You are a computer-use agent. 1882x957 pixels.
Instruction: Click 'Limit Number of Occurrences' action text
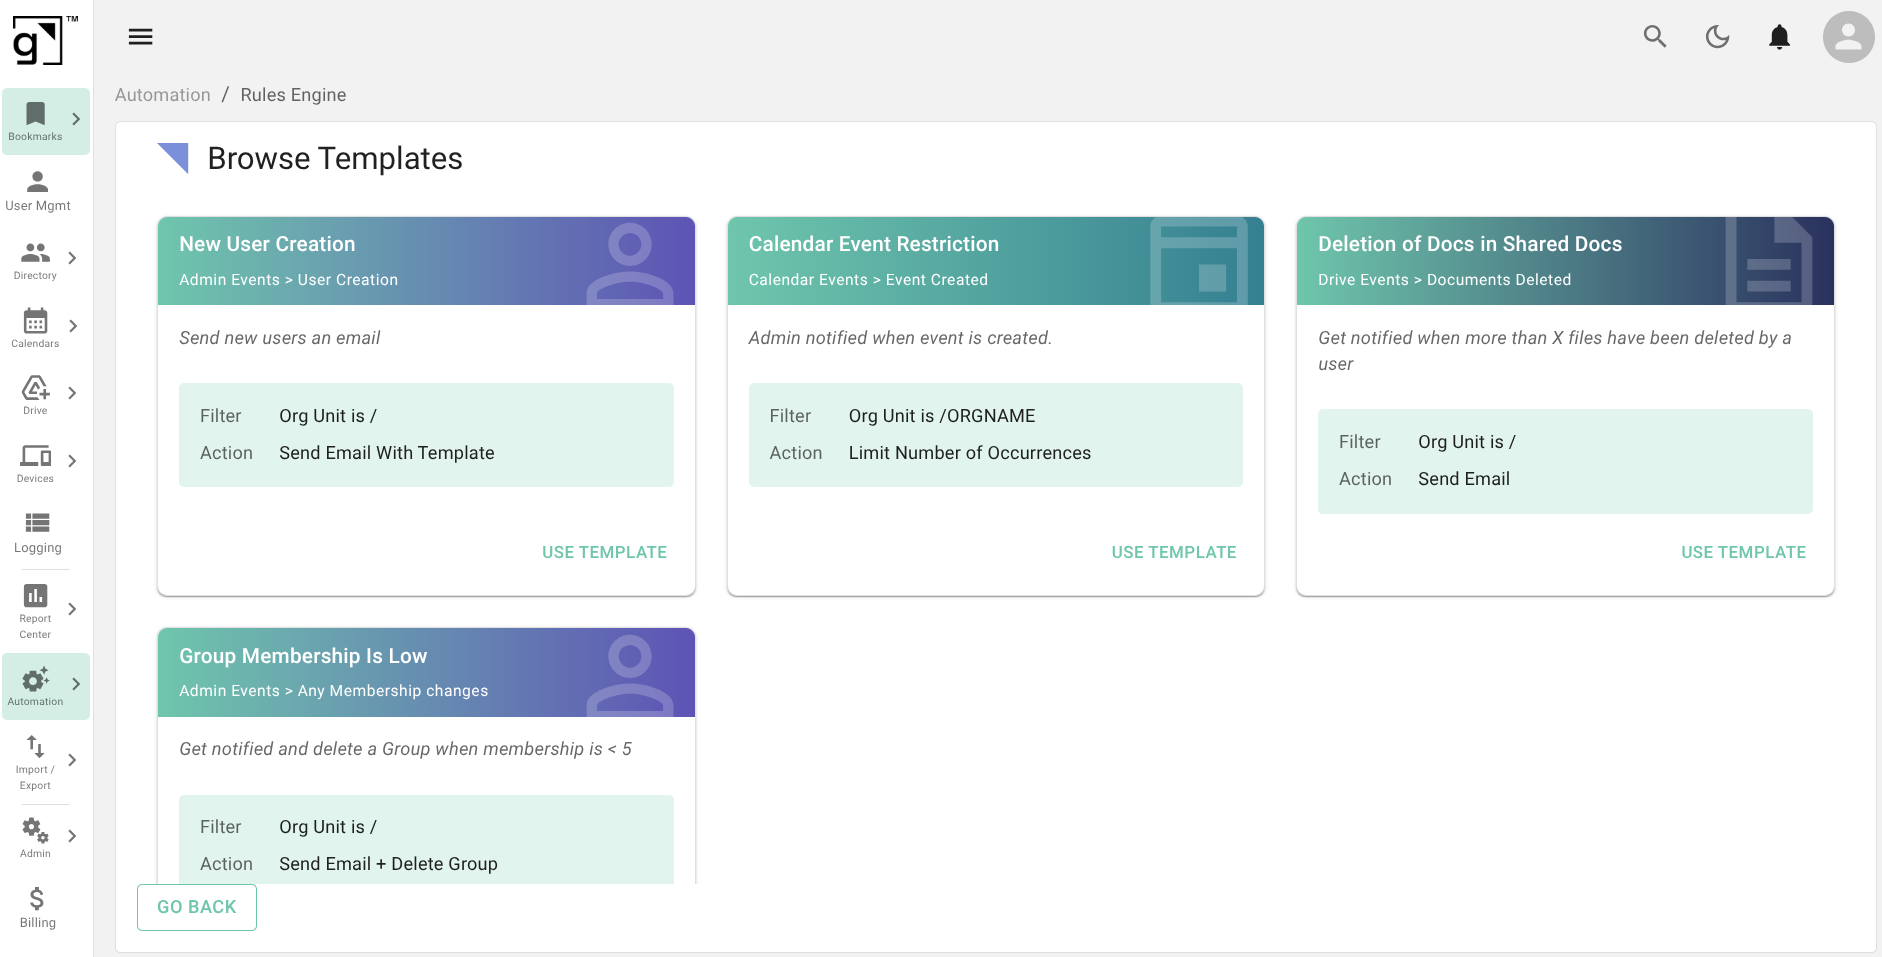pyautogui.click(x=970, y=453)
